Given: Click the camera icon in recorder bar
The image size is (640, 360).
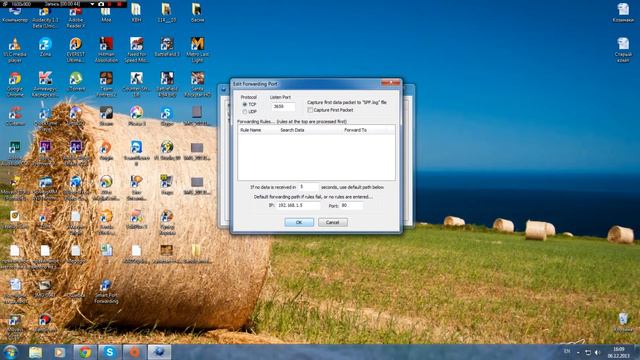Looking at the screenshot, I should coord(101,4).
